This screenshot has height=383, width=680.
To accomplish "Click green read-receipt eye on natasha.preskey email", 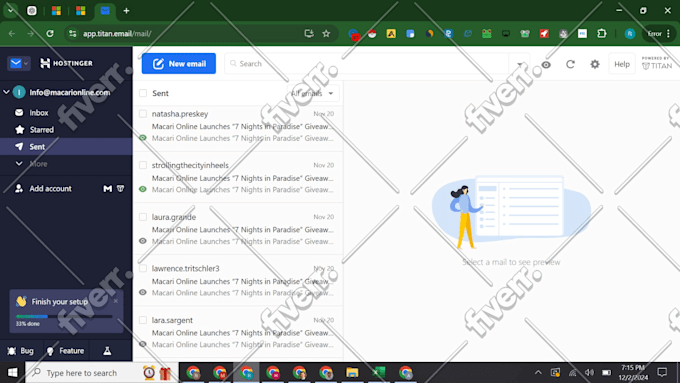I will coord(143,138).
